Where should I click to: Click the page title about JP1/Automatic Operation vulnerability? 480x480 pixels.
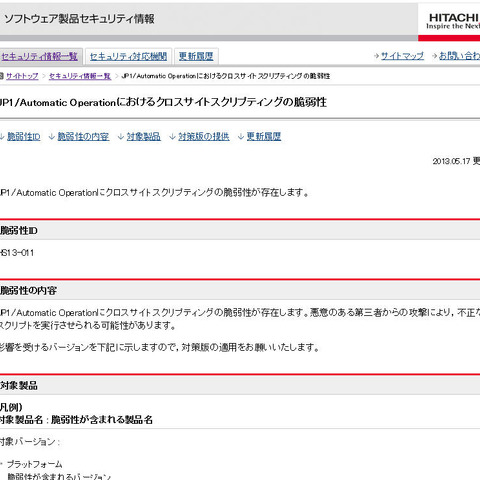point(163,102)
